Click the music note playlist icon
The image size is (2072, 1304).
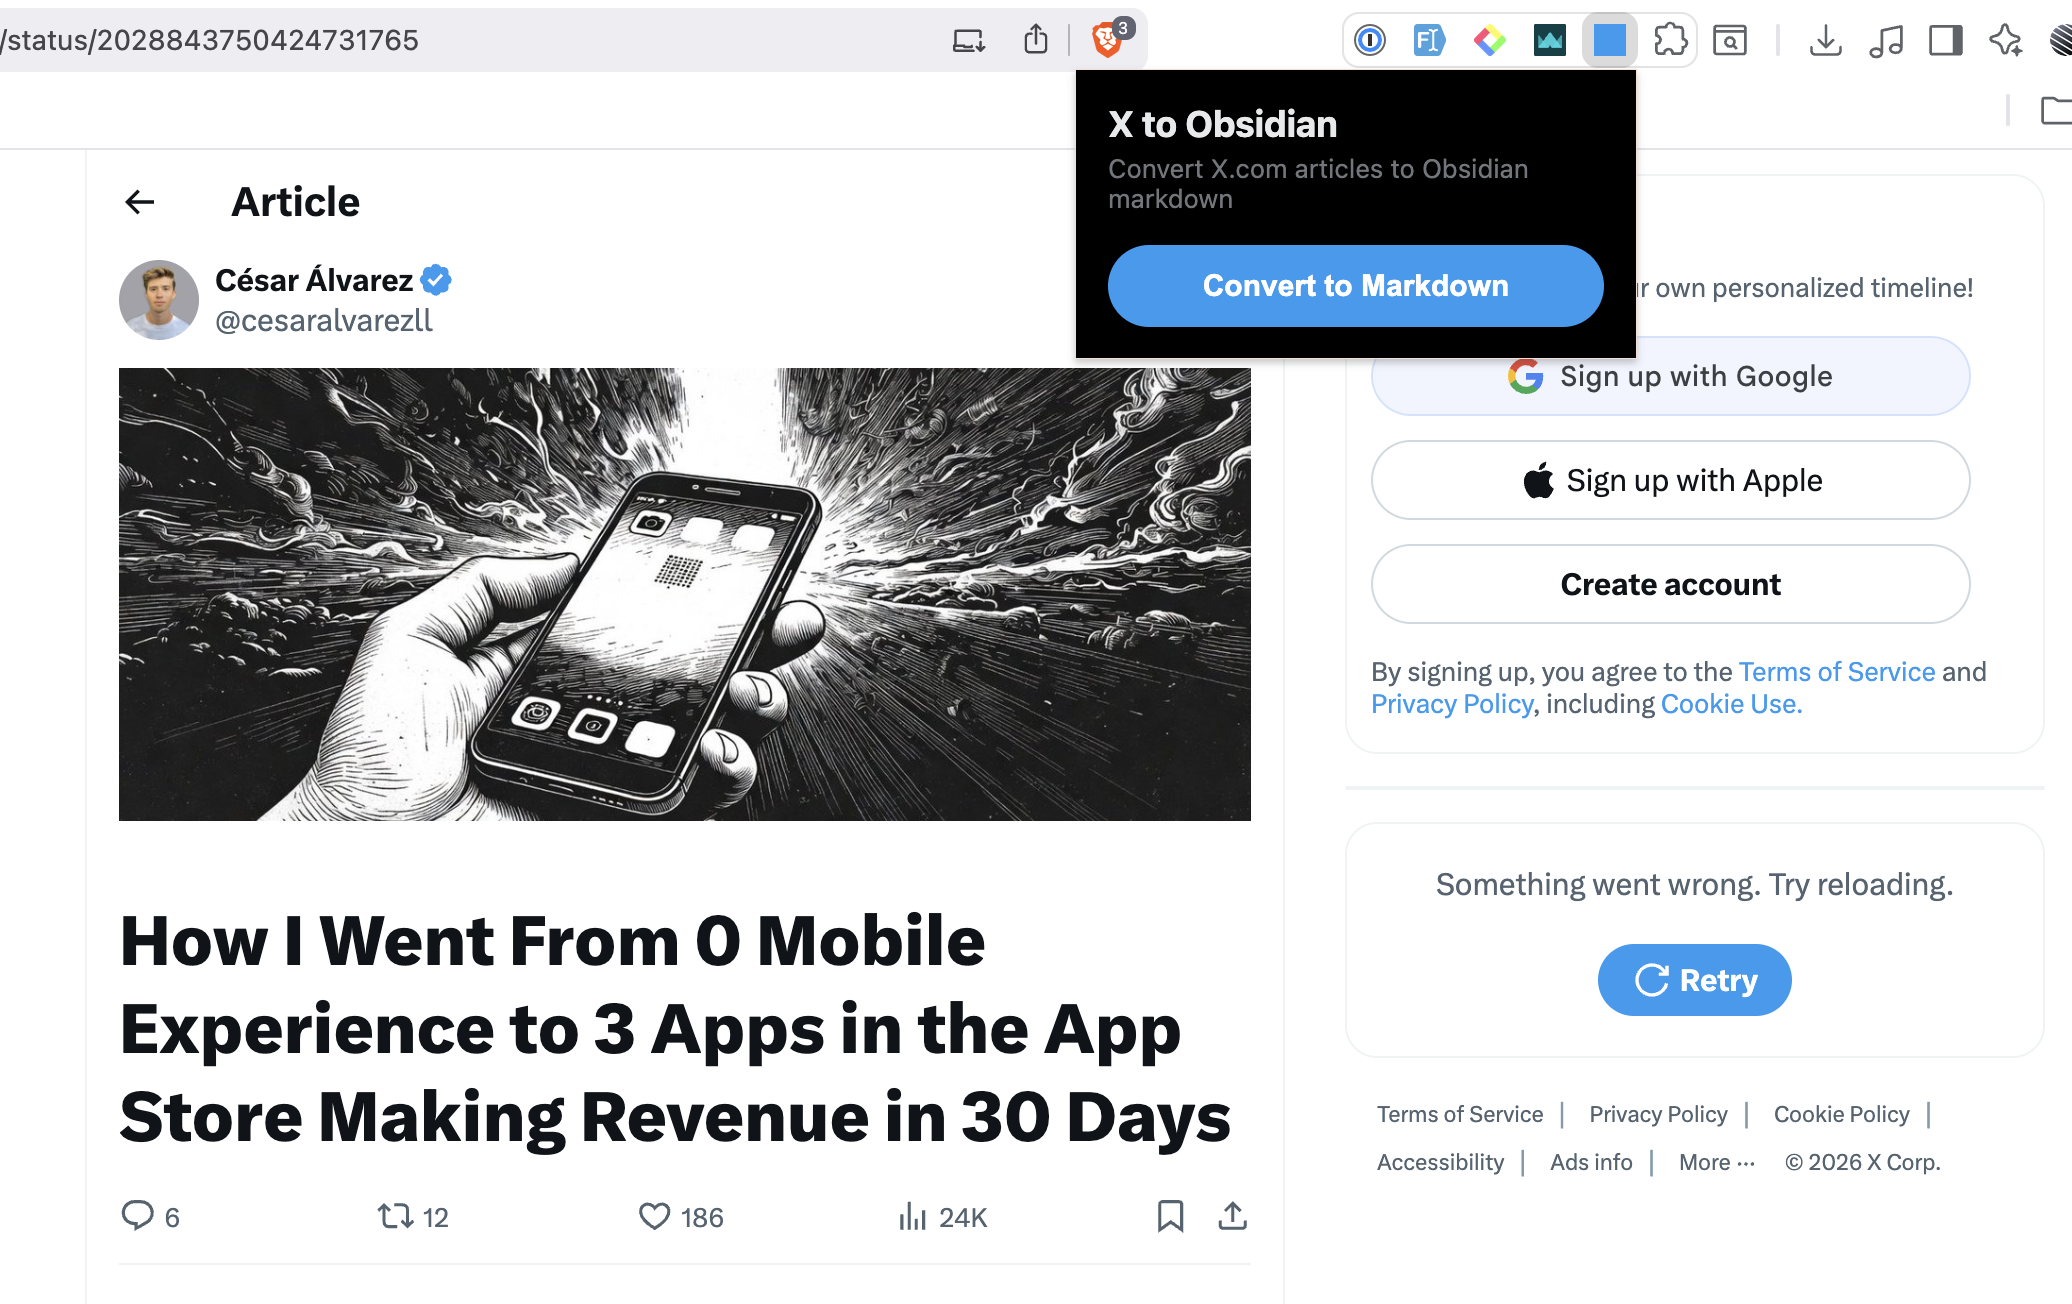point(1885,40)
